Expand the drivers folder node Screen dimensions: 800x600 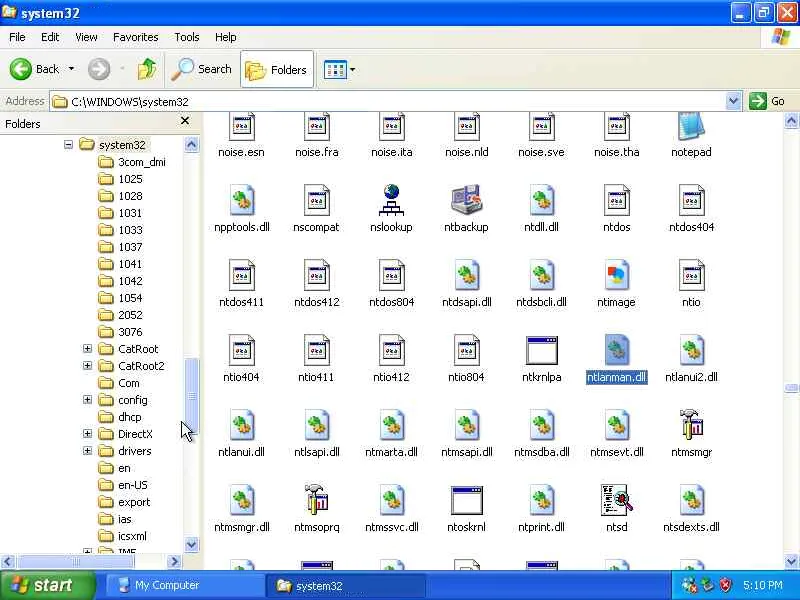87,451
